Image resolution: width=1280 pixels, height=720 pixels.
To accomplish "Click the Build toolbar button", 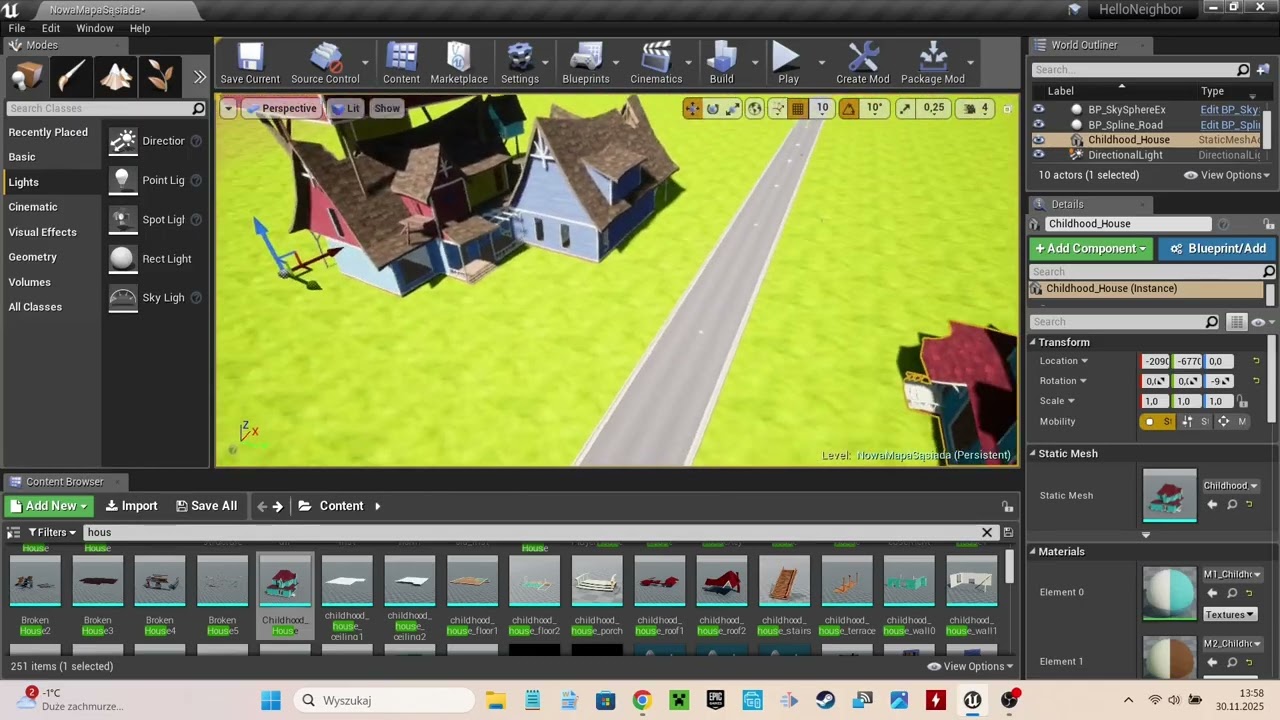I will [x=721, y=63].
